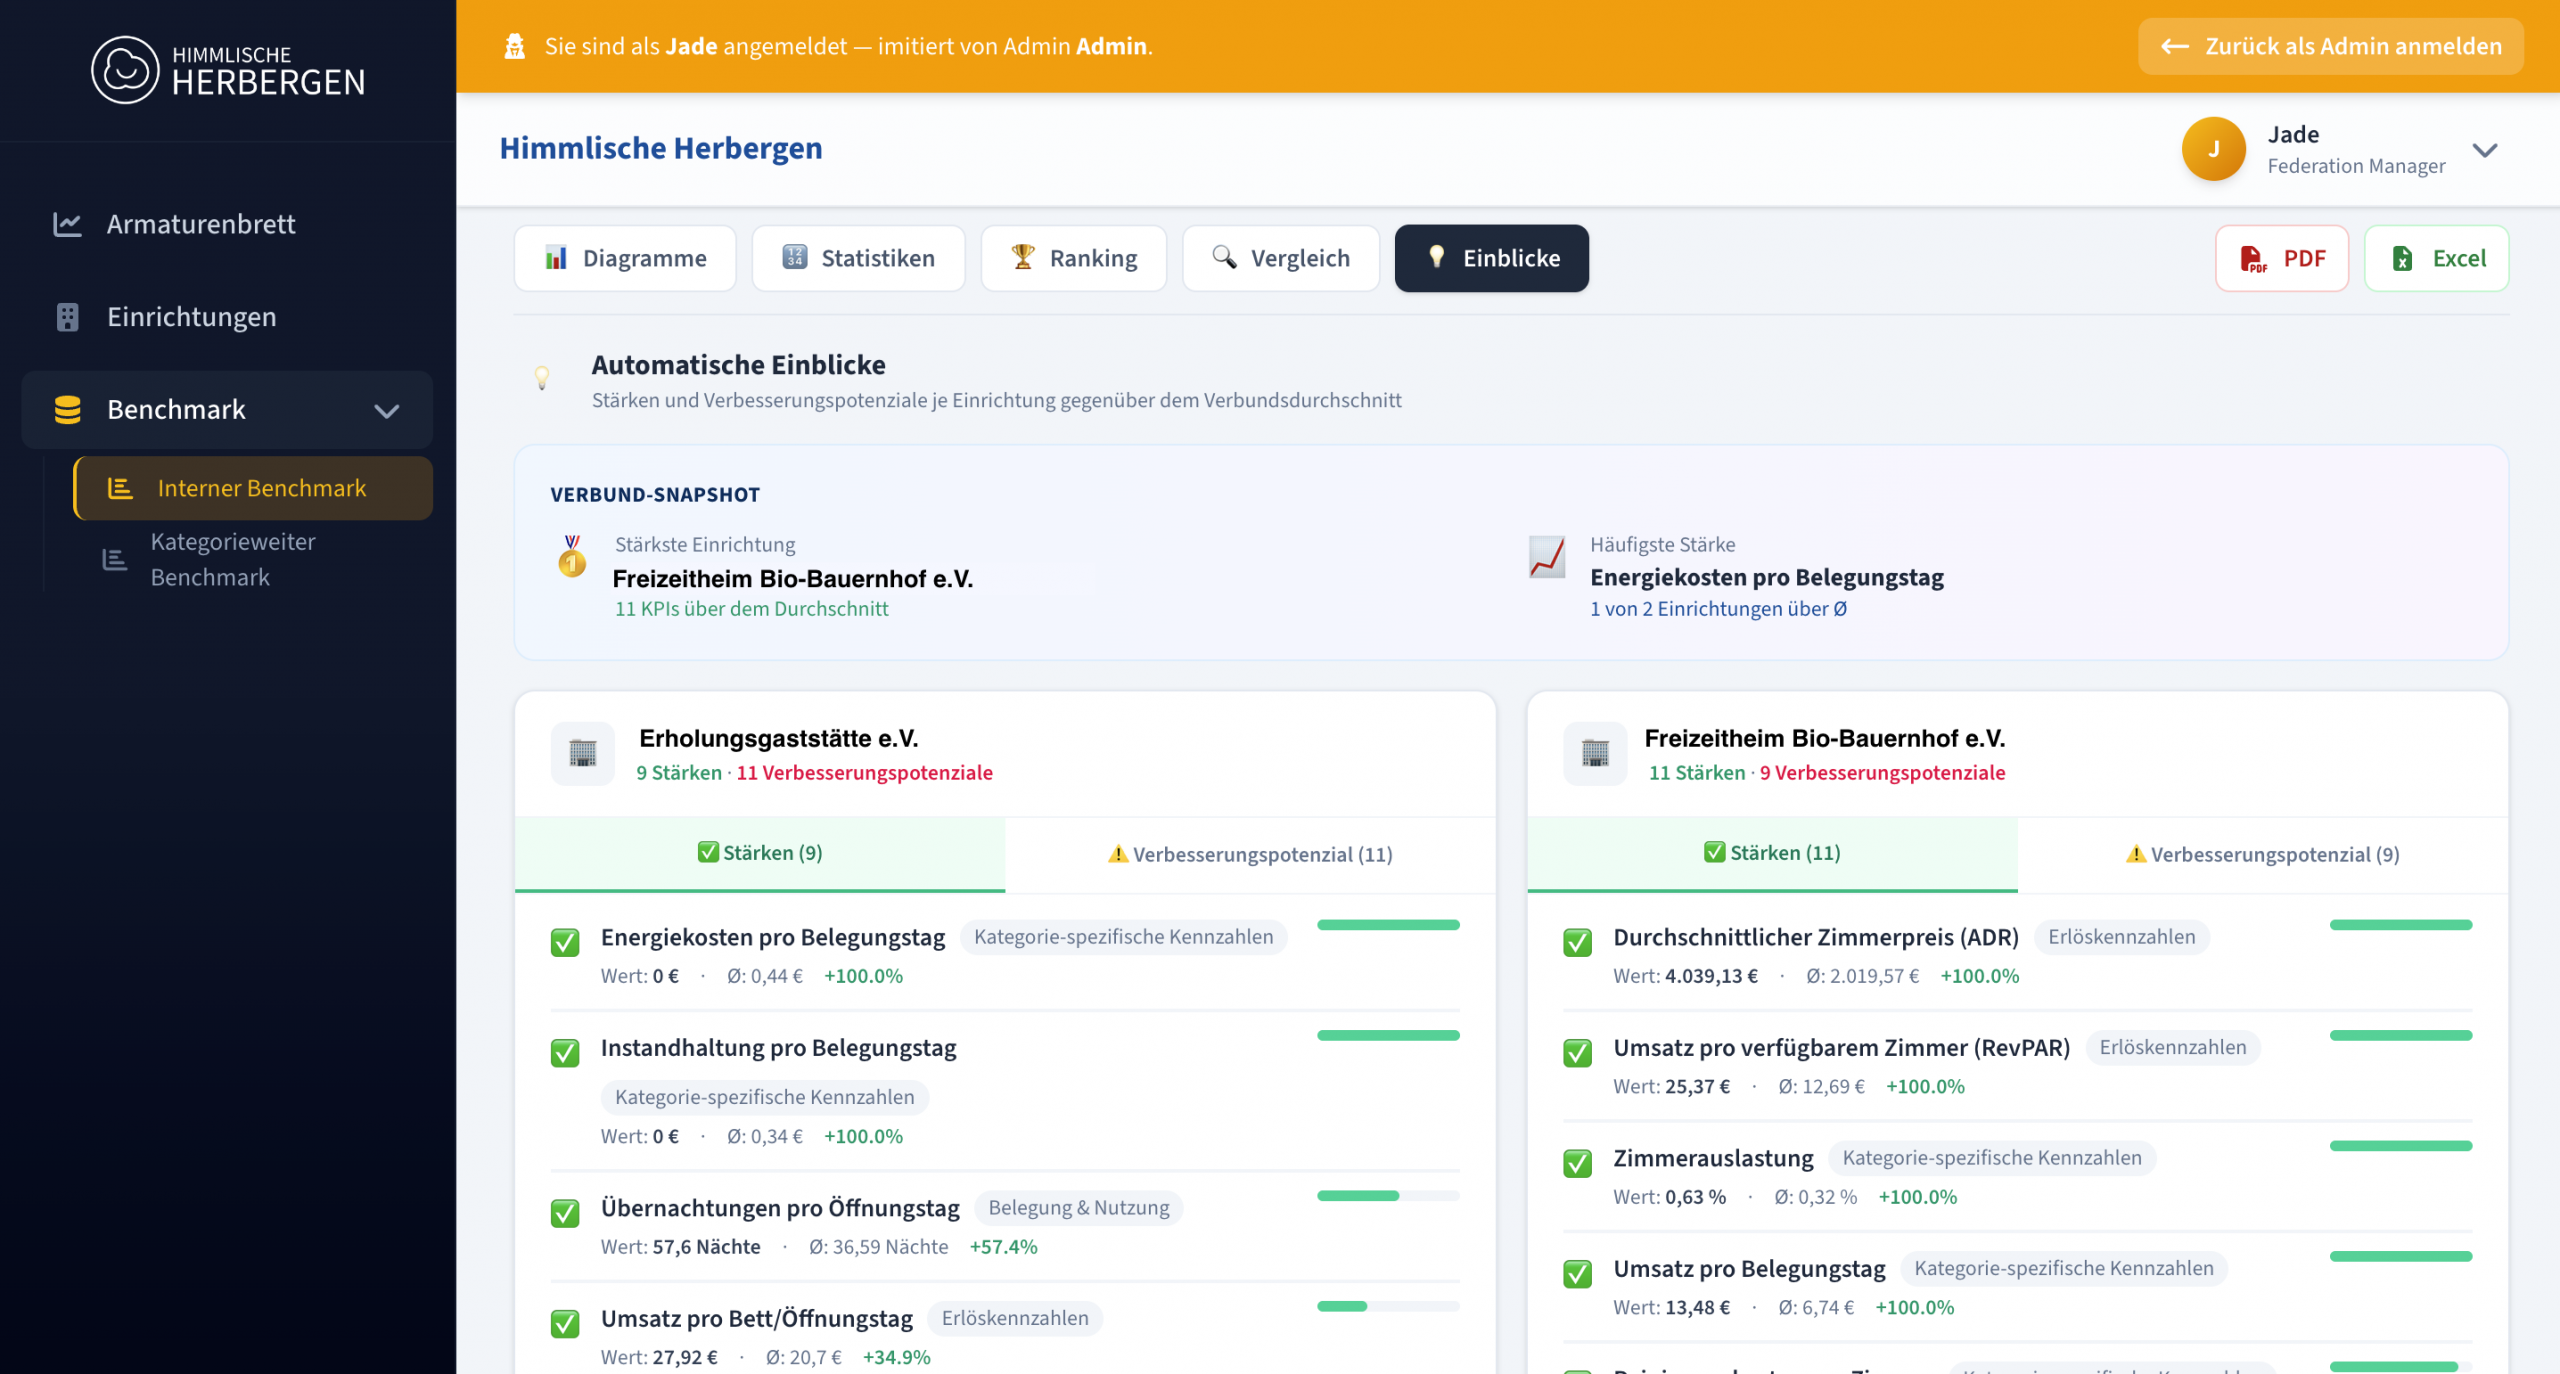Click '1 von 2 Einrichtungen über Ø' text

(1719, 609)
